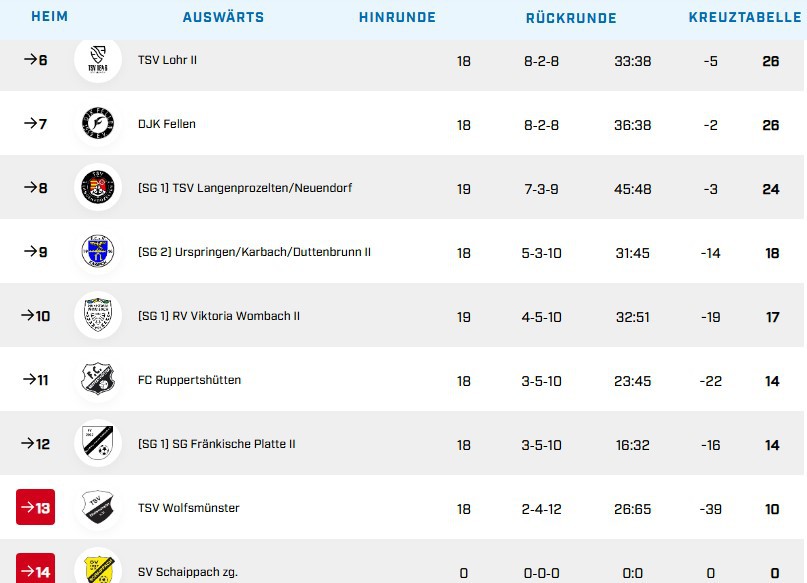Click the TSV Lohr II club logo
The height and width of the screenshot is (583, 807).
98,60
